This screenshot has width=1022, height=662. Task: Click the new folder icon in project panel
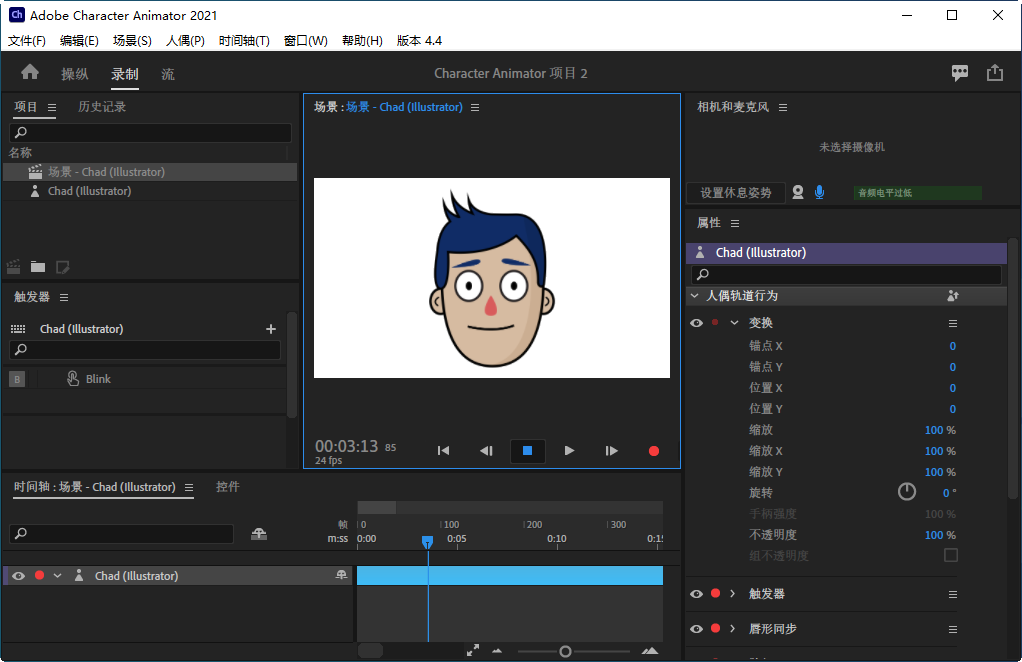pos(38,267)
